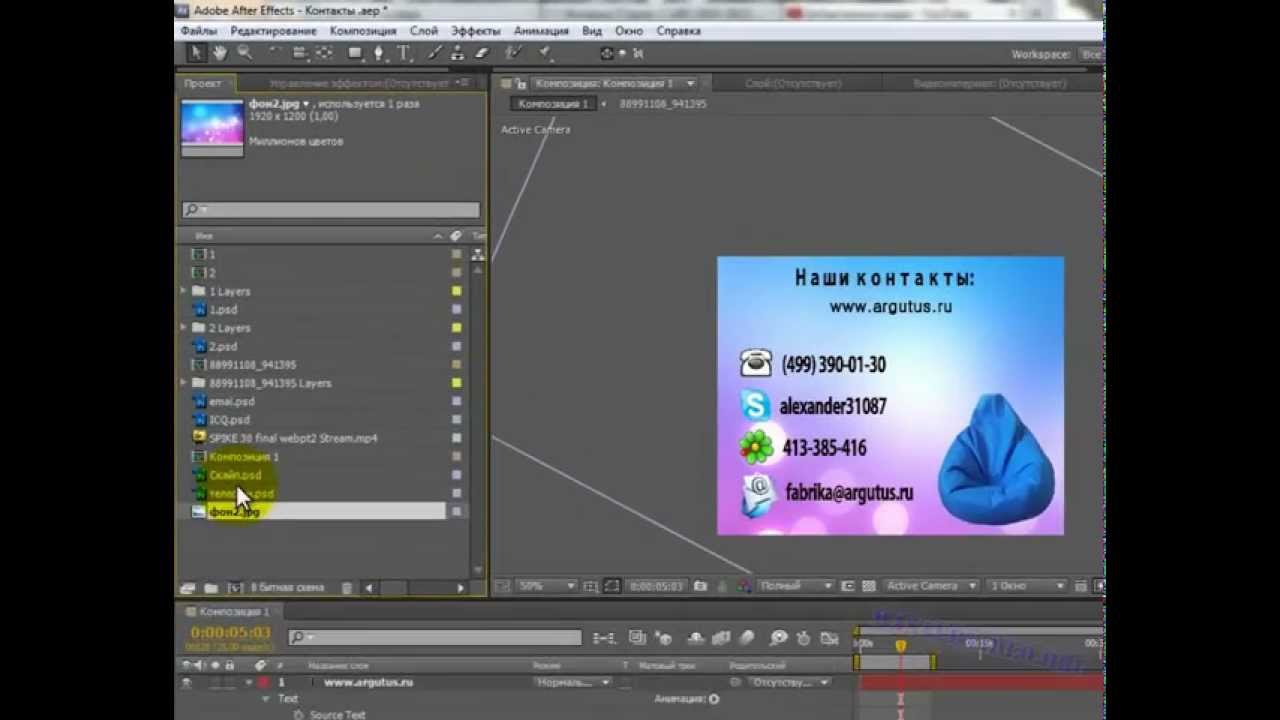Open the Композиция menu

click(x=363, y=31)
